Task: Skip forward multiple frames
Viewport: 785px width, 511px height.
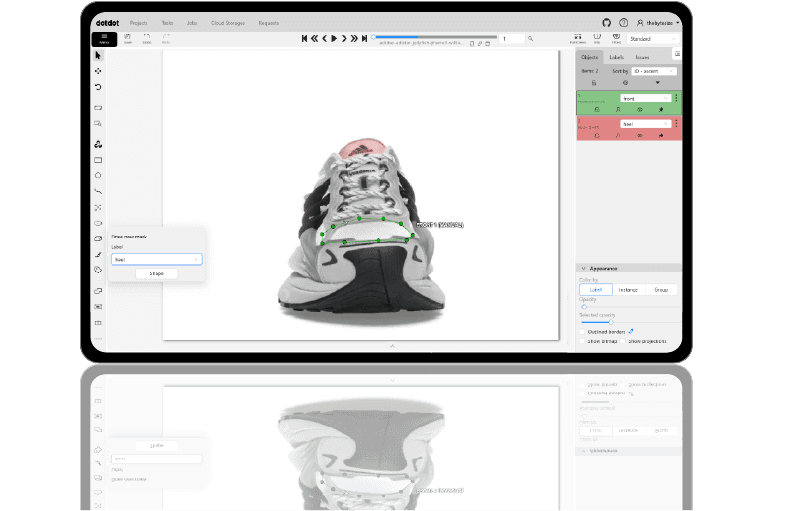Action: [354, 39]
